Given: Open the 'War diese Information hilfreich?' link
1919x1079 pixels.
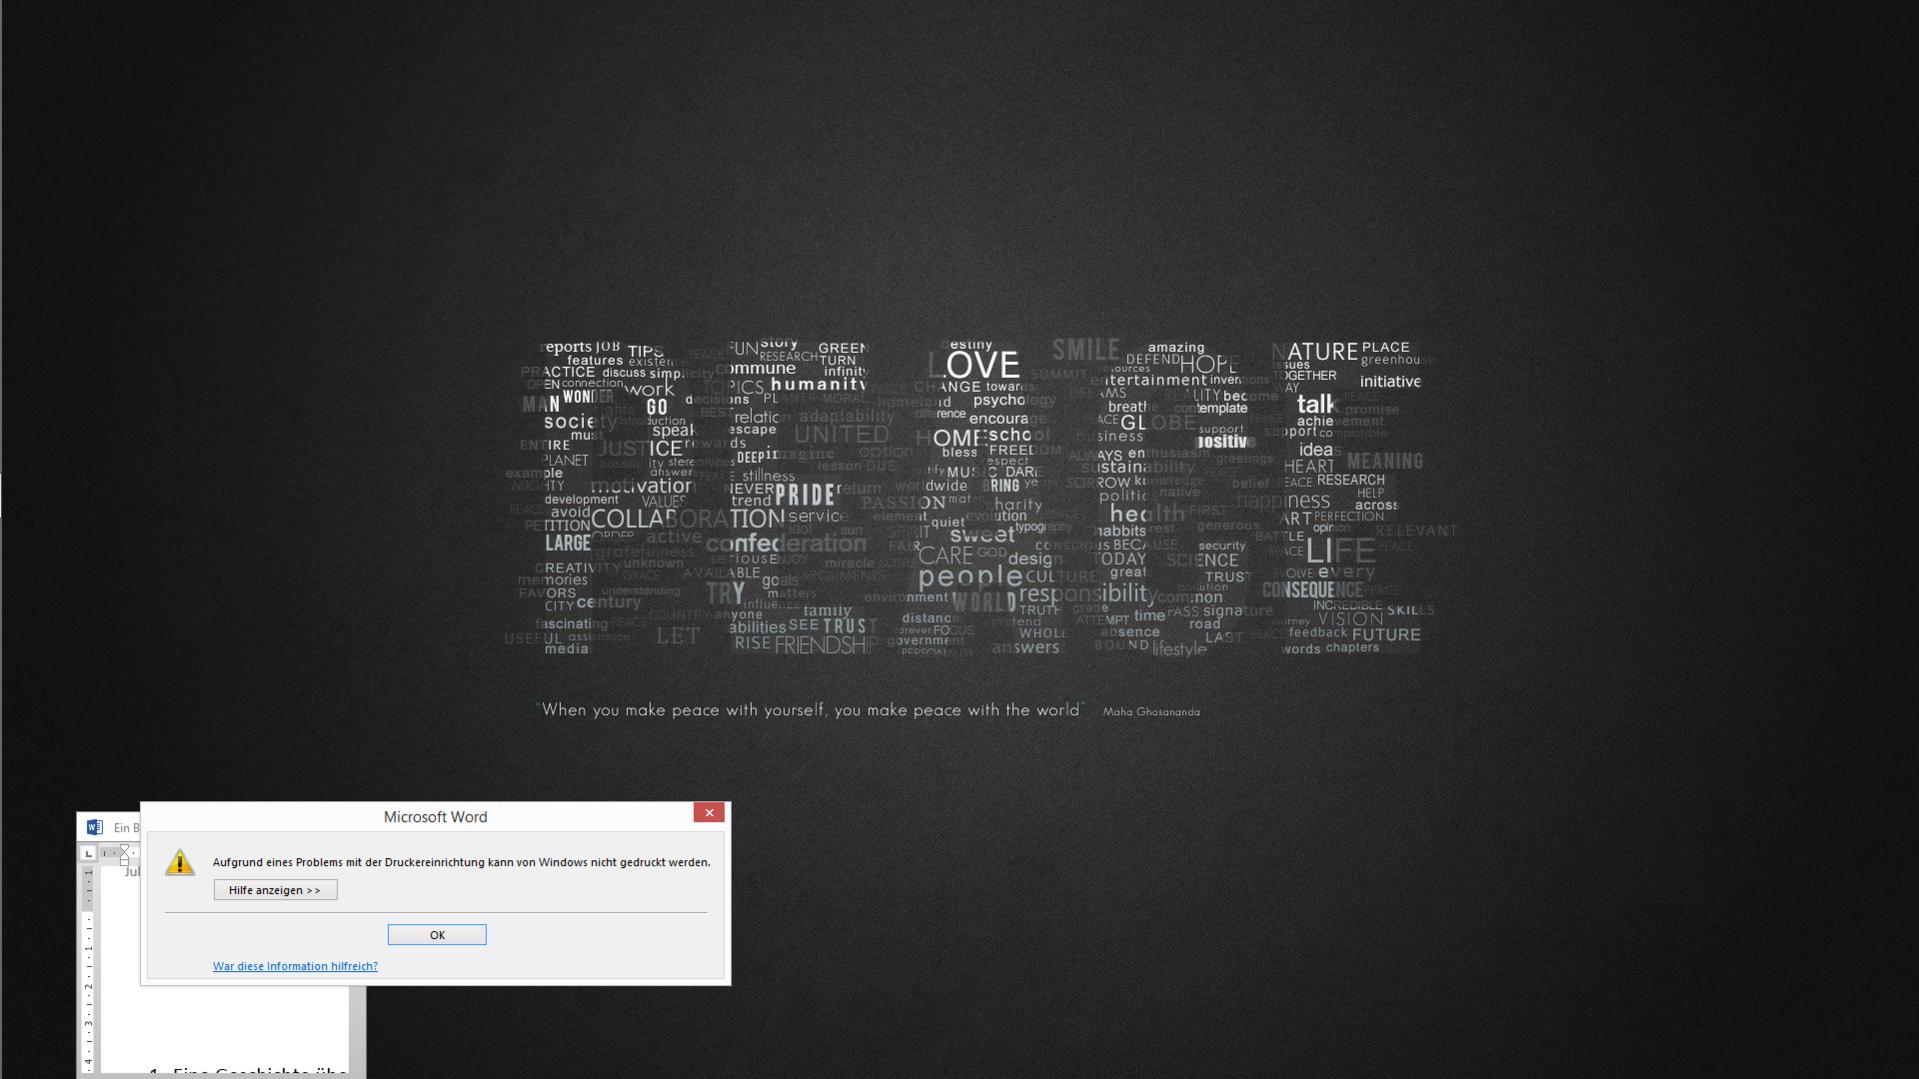Looking at the screenshot, I should (x=295, y=966).
